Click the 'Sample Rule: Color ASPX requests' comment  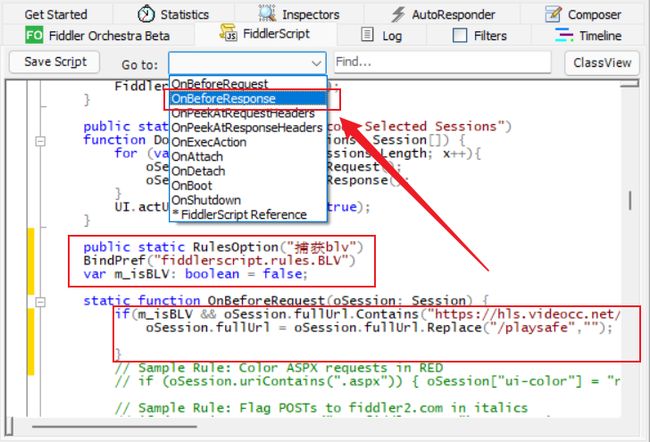[279, 367]
